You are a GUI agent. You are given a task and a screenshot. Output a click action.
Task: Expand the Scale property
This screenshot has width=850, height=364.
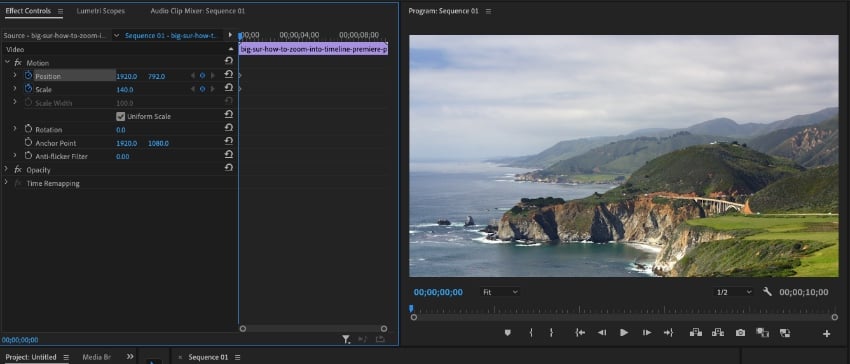tap(15, 89)
